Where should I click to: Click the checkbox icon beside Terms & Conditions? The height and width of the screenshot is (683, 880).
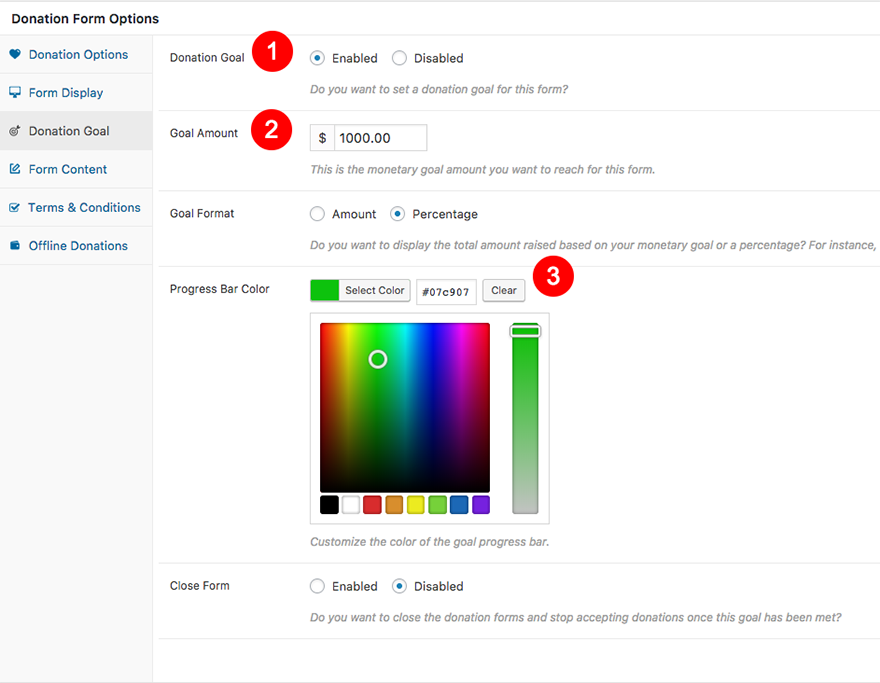[x=15, y=208]
